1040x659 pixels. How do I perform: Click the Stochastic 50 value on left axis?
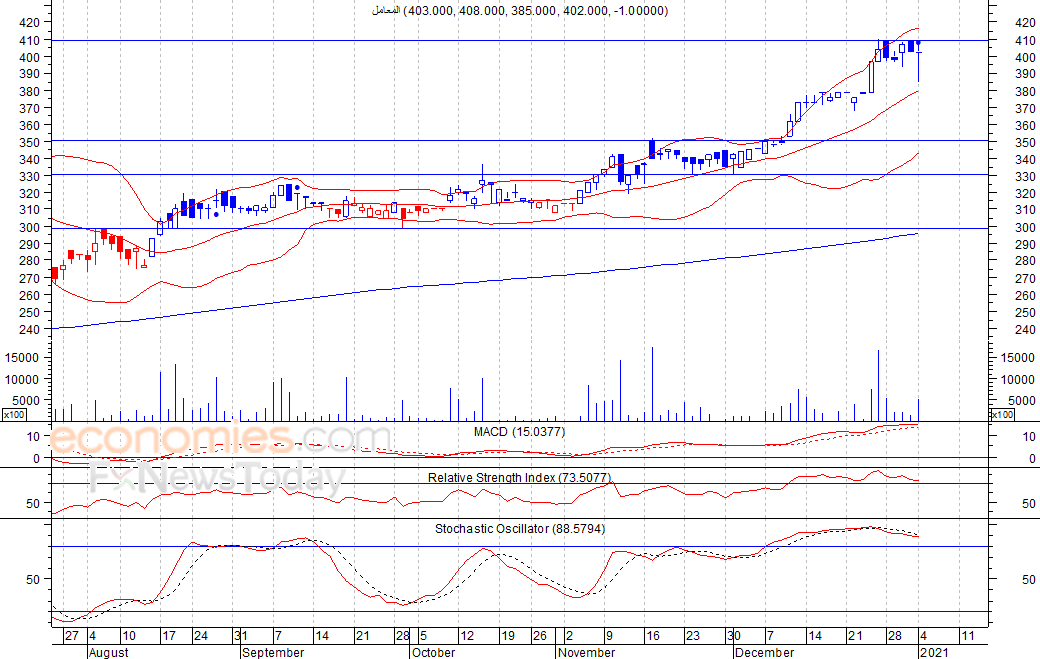[x=33, y=579]
